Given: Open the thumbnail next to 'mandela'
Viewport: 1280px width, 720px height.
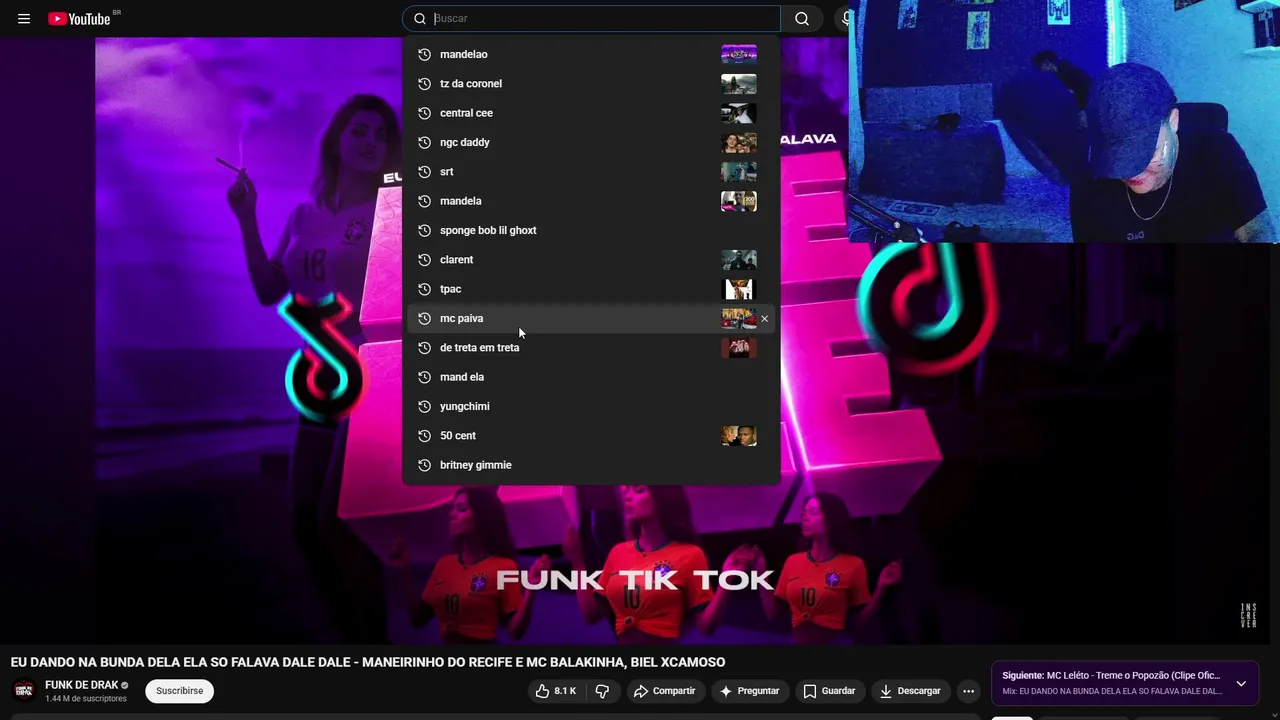Looking at the screenshot, I should click(739, 201).
